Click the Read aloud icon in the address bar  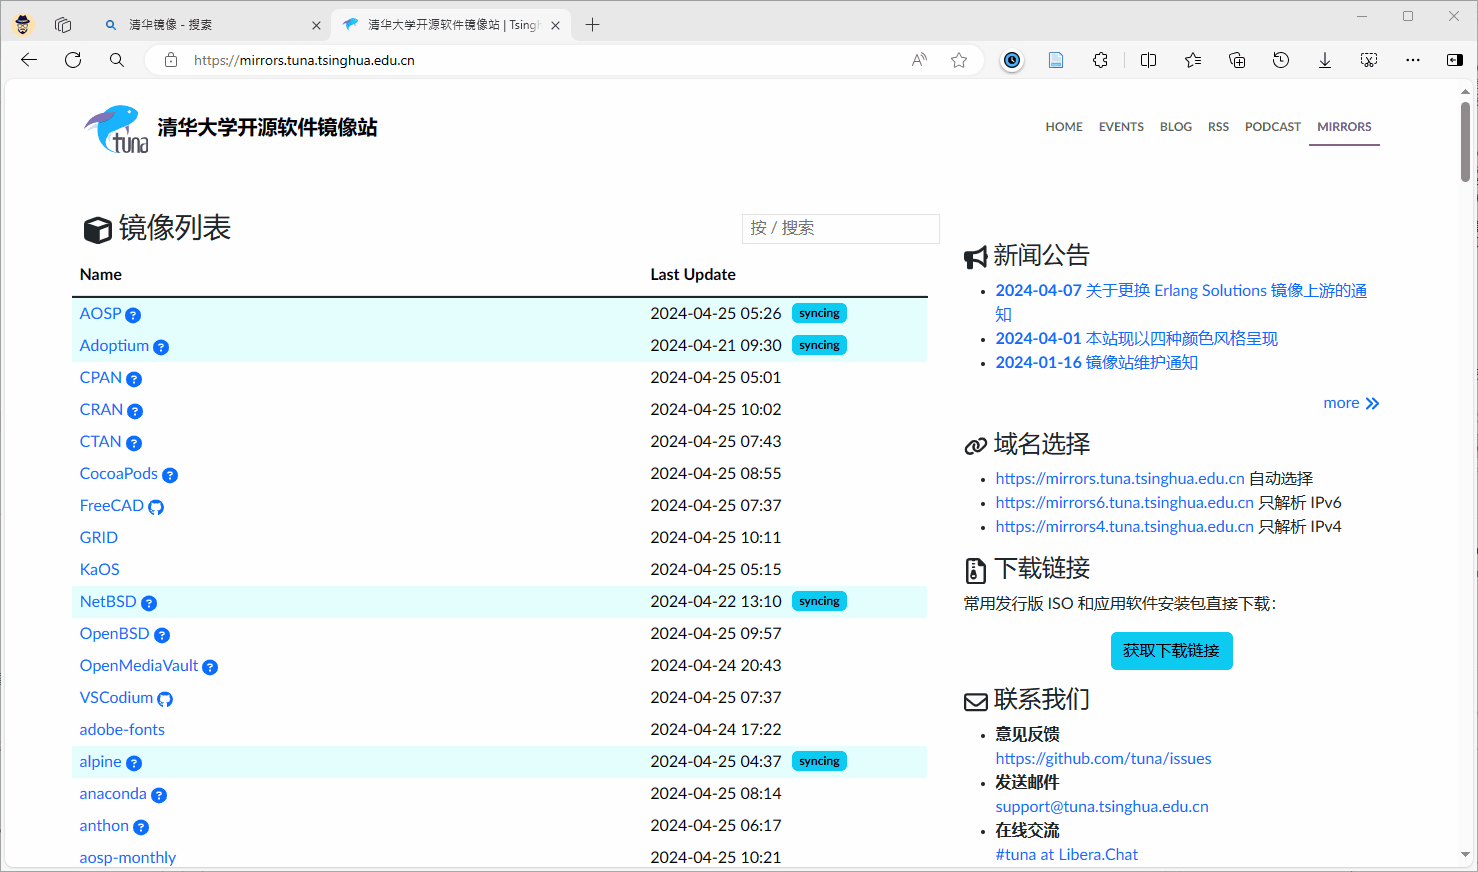tap(918, 60)
